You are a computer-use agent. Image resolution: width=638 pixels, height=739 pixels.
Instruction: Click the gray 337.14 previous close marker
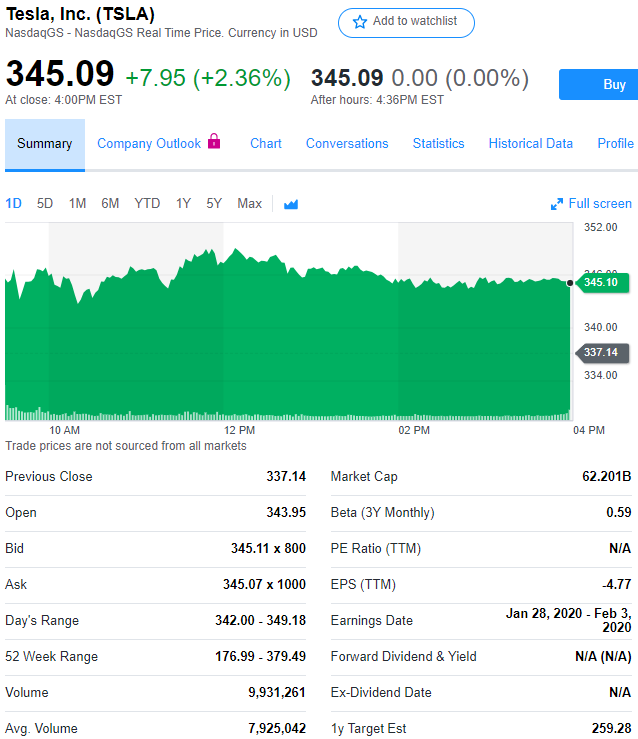603,353
